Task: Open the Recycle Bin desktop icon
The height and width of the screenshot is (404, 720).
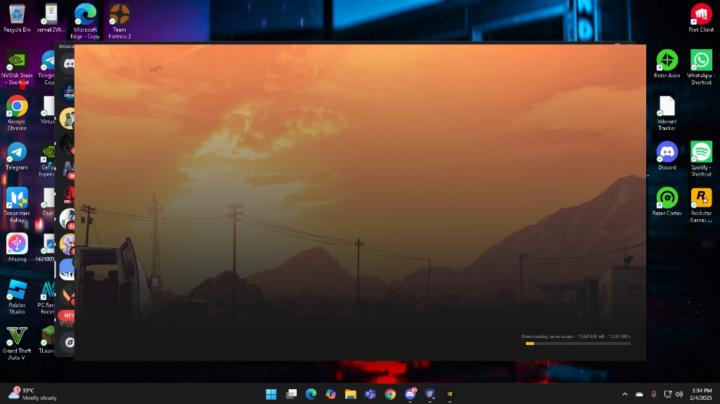Action: [17, 18]
